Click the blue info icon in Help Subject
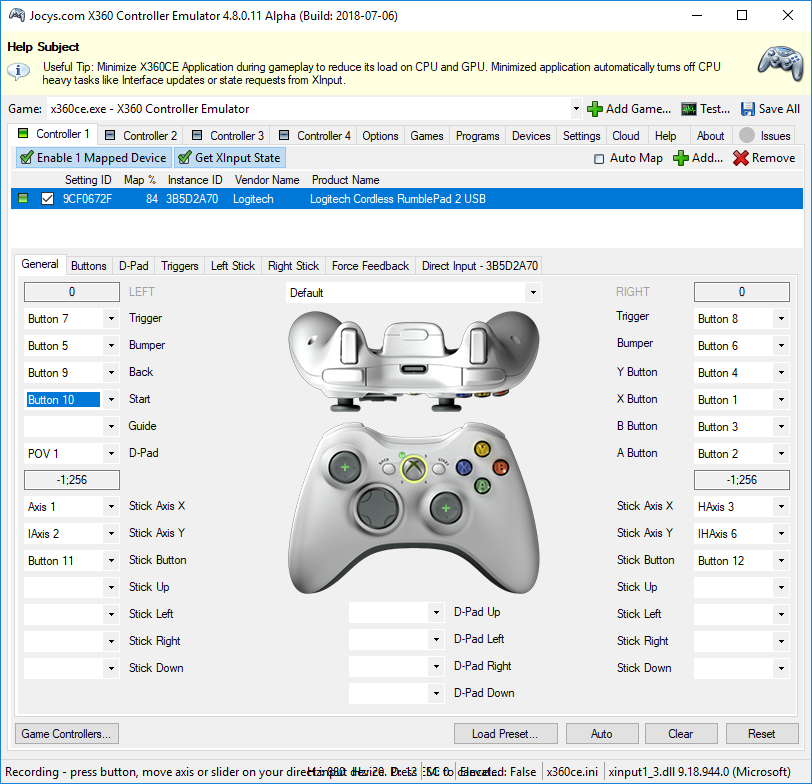The width and height of the screenshot is (812, 784). coord(18,70)
